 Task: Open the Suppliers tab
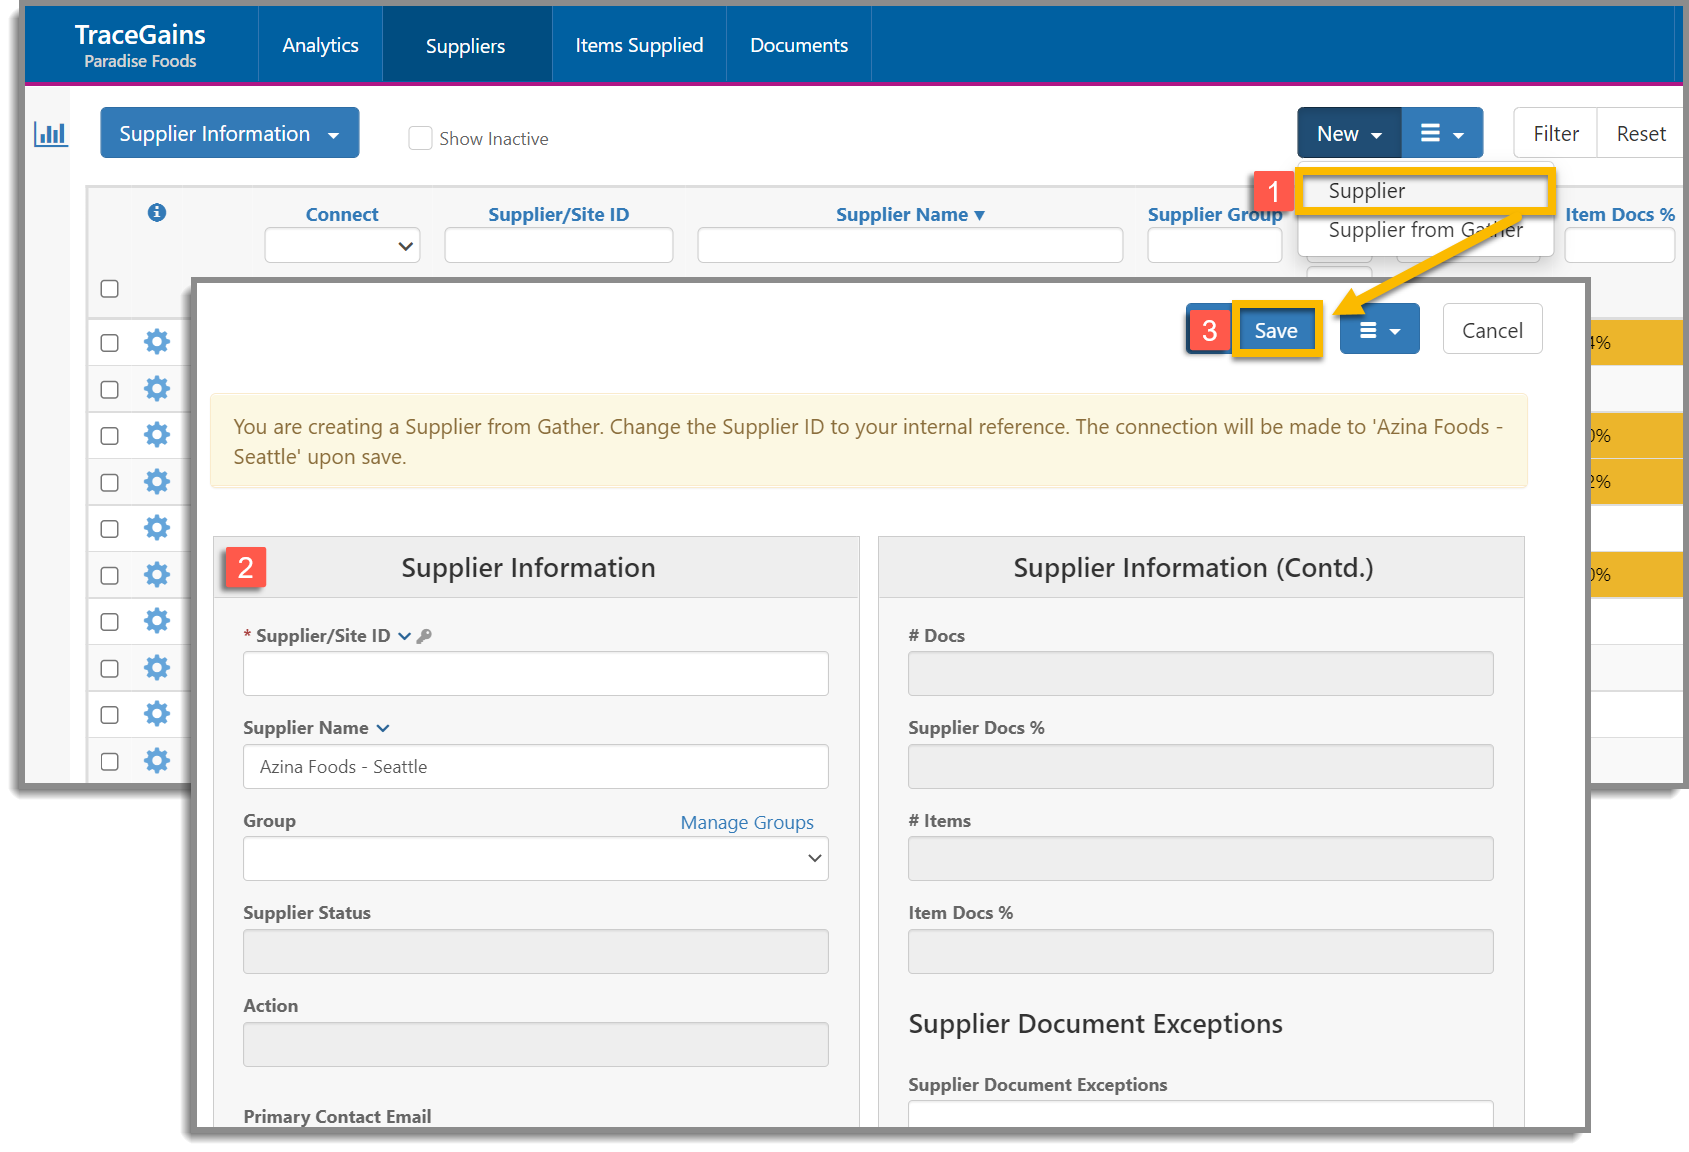[466, 45]
